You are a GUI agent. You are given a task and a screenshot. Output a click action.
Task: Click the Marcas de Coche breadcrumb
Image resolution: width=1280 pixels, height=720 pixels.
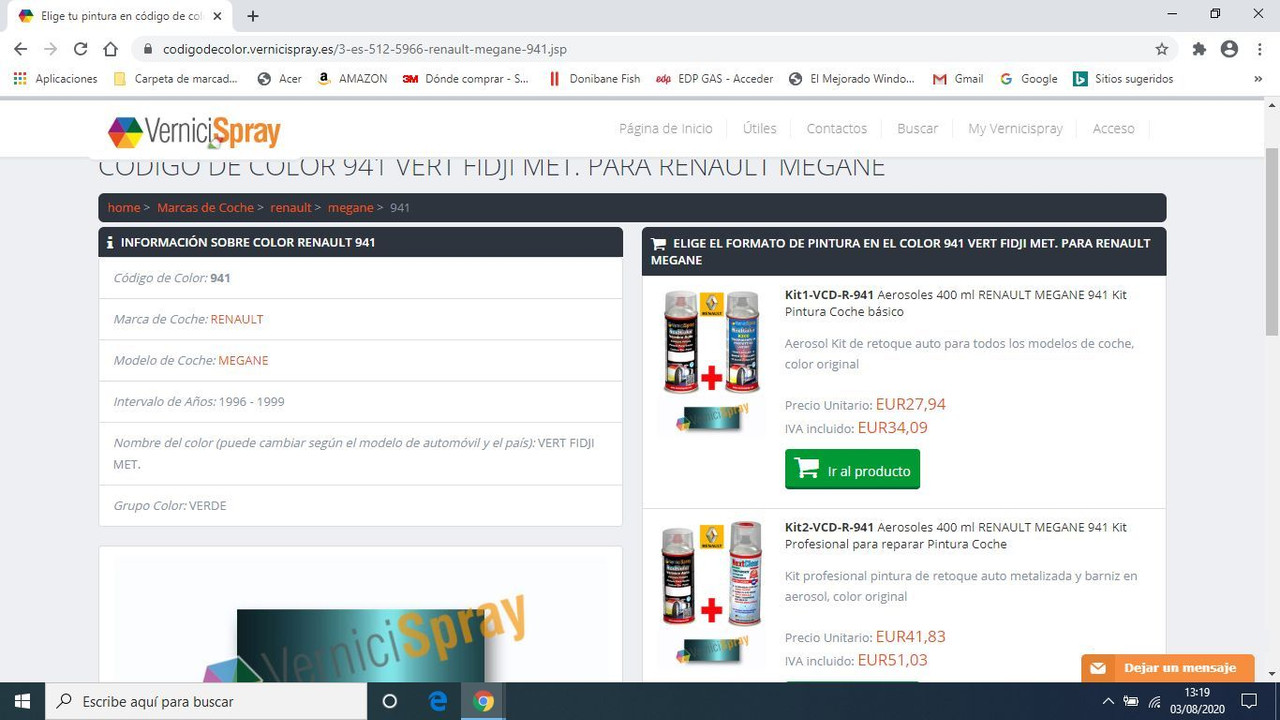tap(205, 207)
